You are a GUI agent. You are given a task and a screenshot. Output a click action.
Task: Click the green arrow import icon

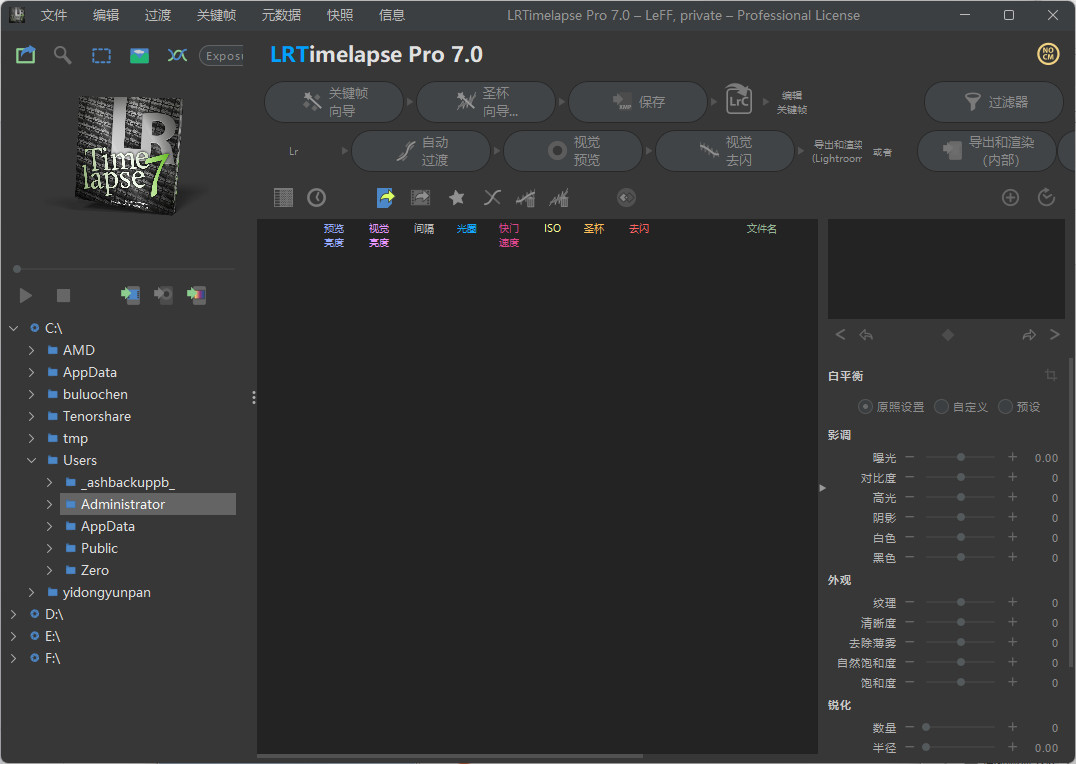(x=130, y=295)
